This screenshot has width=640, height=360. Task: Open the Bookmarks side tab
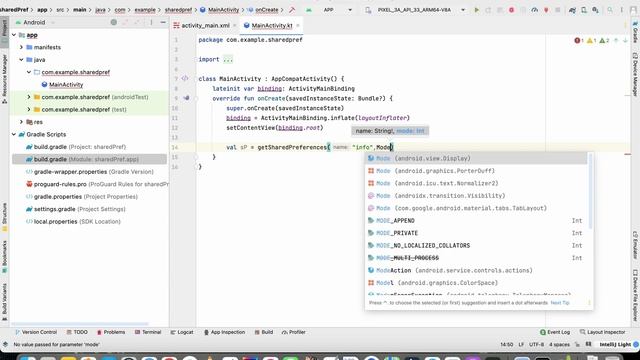4,257
